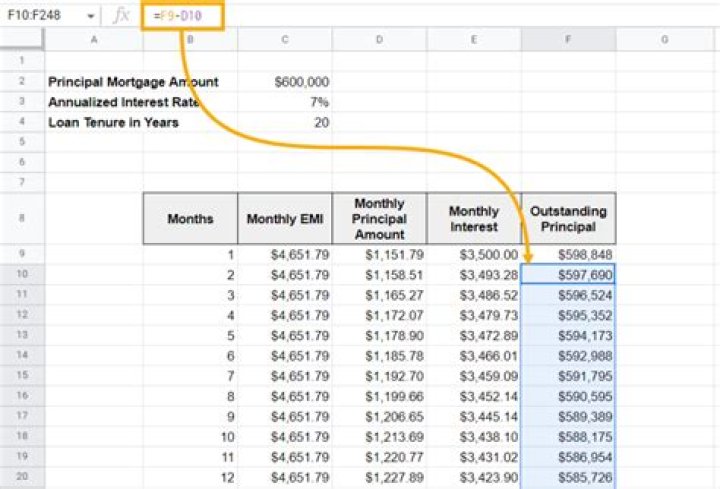Select the $1,192.70 cell
The image size is (720, 489).
point(379,376)
